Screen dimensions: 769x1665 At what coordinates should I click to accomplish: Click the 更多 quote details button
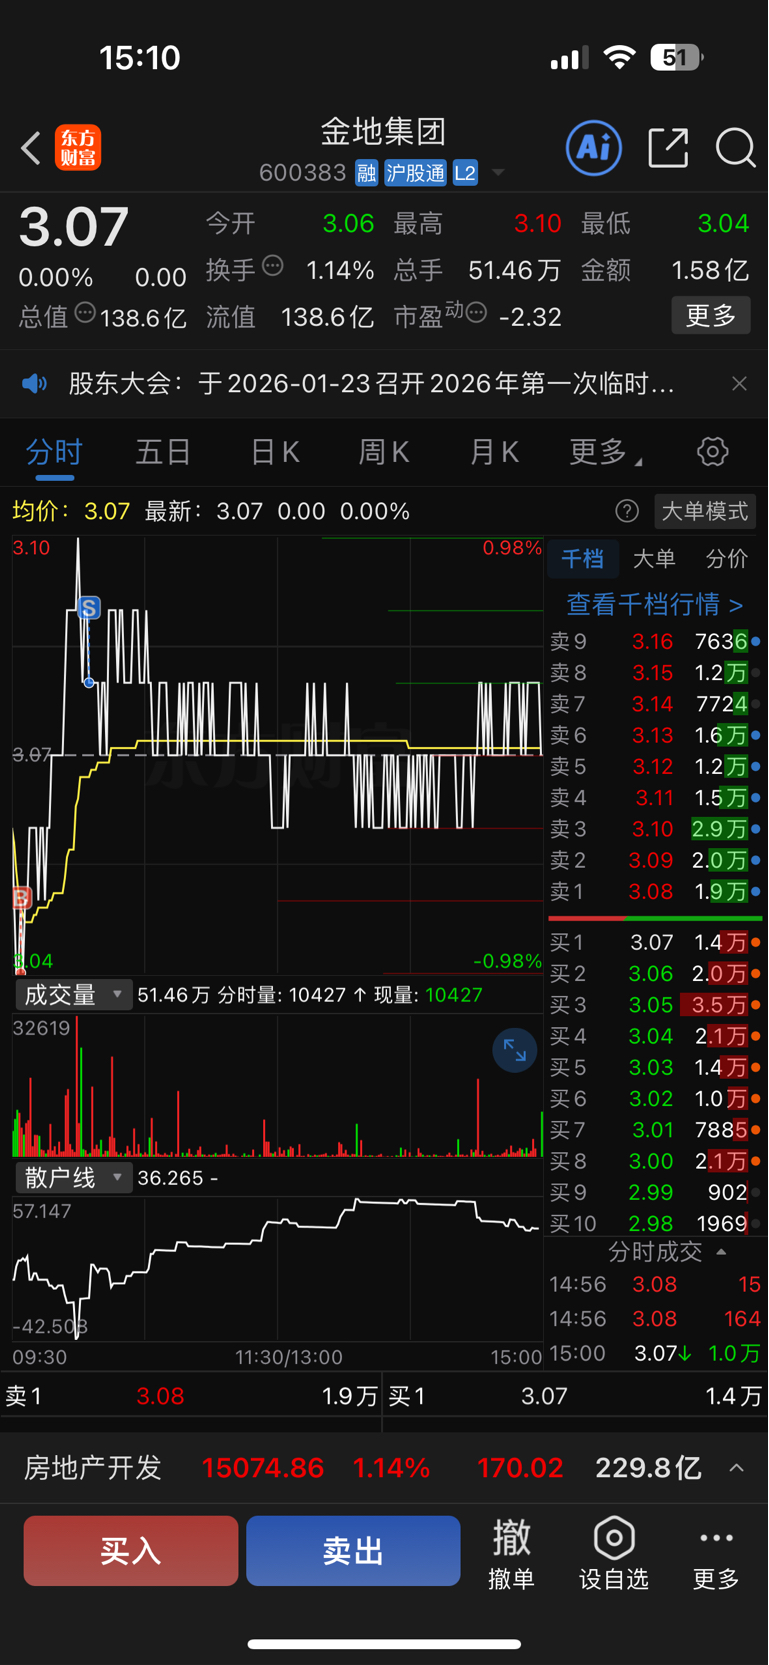(711, 316)
